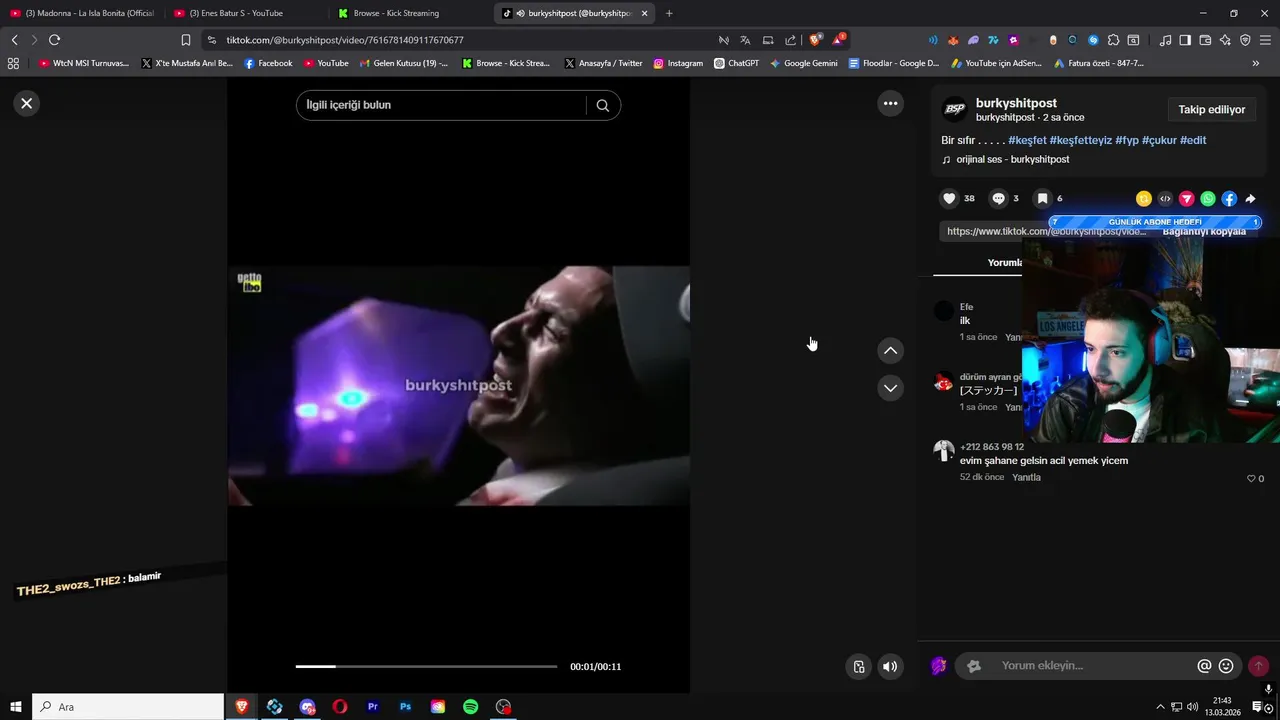
Task: Go back in browser history
Action: click(x=14, y=40)
